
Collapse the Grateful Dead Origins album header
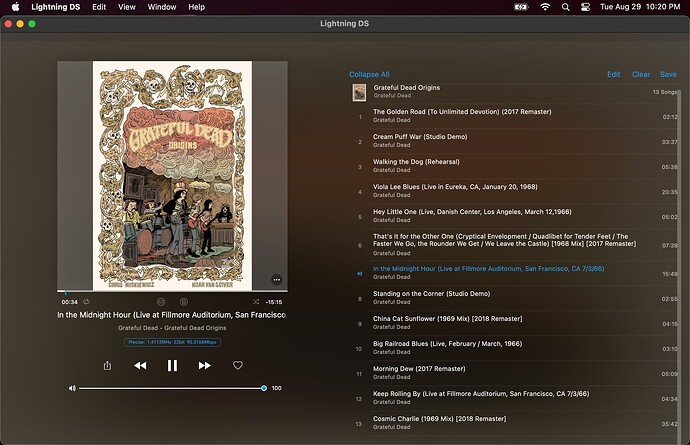click(515, 92)
